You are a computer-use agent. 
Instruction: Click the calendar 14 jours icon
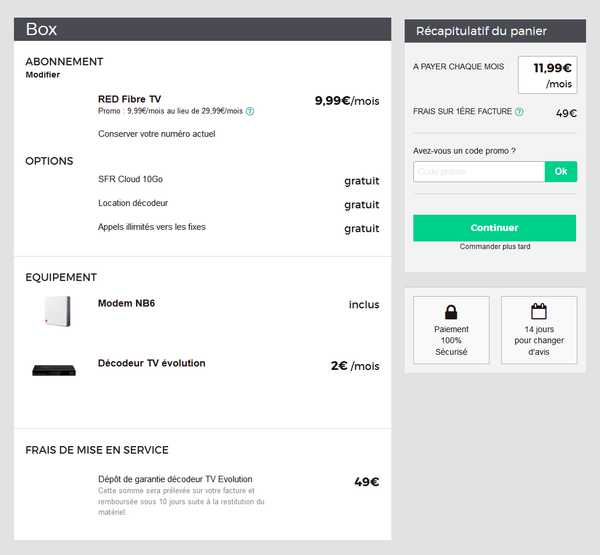click(x=539, y=311)
